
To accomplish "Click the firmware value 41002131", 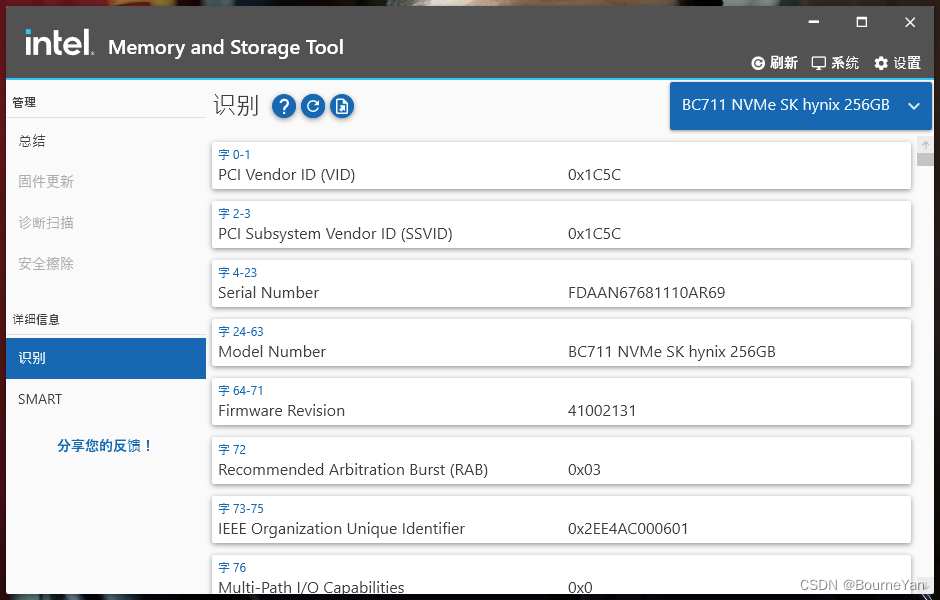I will coord(602,411).
